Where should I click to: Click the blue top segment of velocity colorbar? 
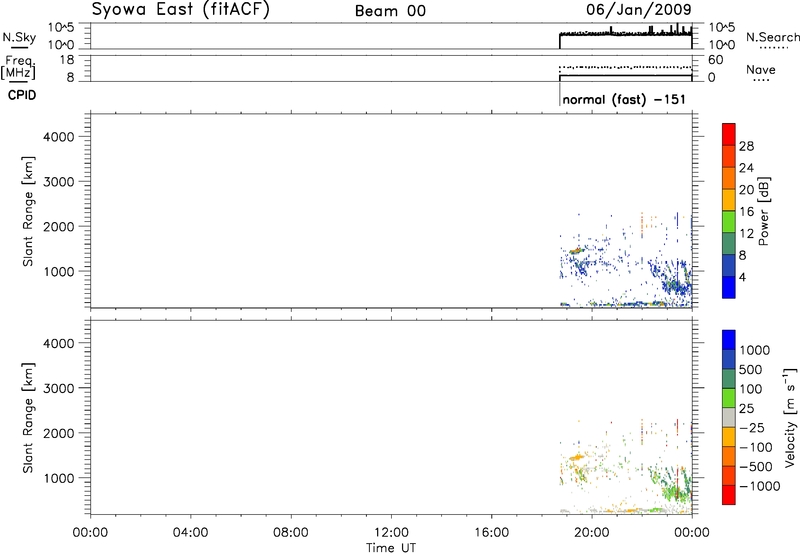pyautogui.click(x=729, y=340)
